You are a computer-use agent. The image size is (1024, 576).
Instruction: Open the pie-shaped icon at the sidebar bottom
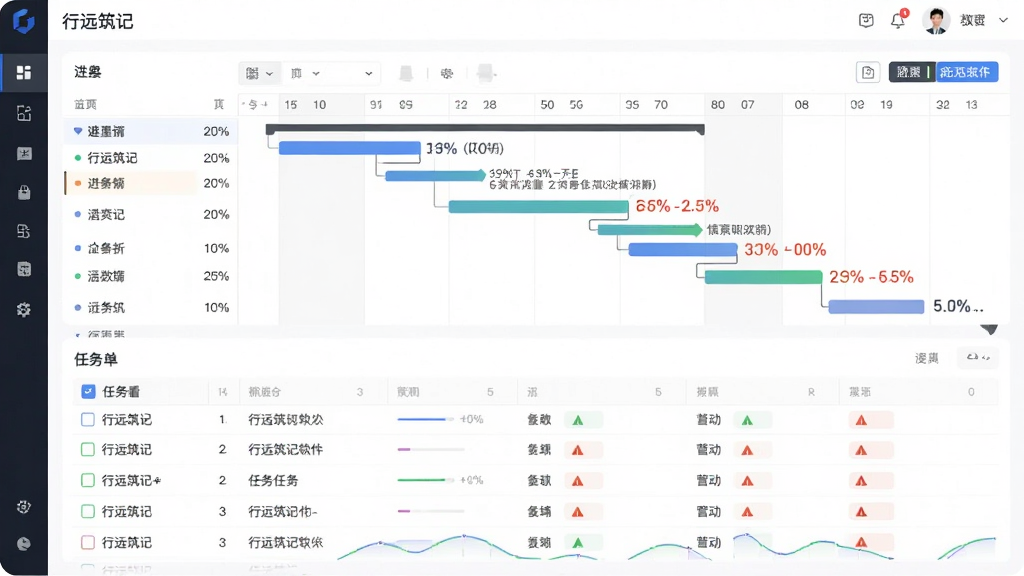tap(24, 544)
